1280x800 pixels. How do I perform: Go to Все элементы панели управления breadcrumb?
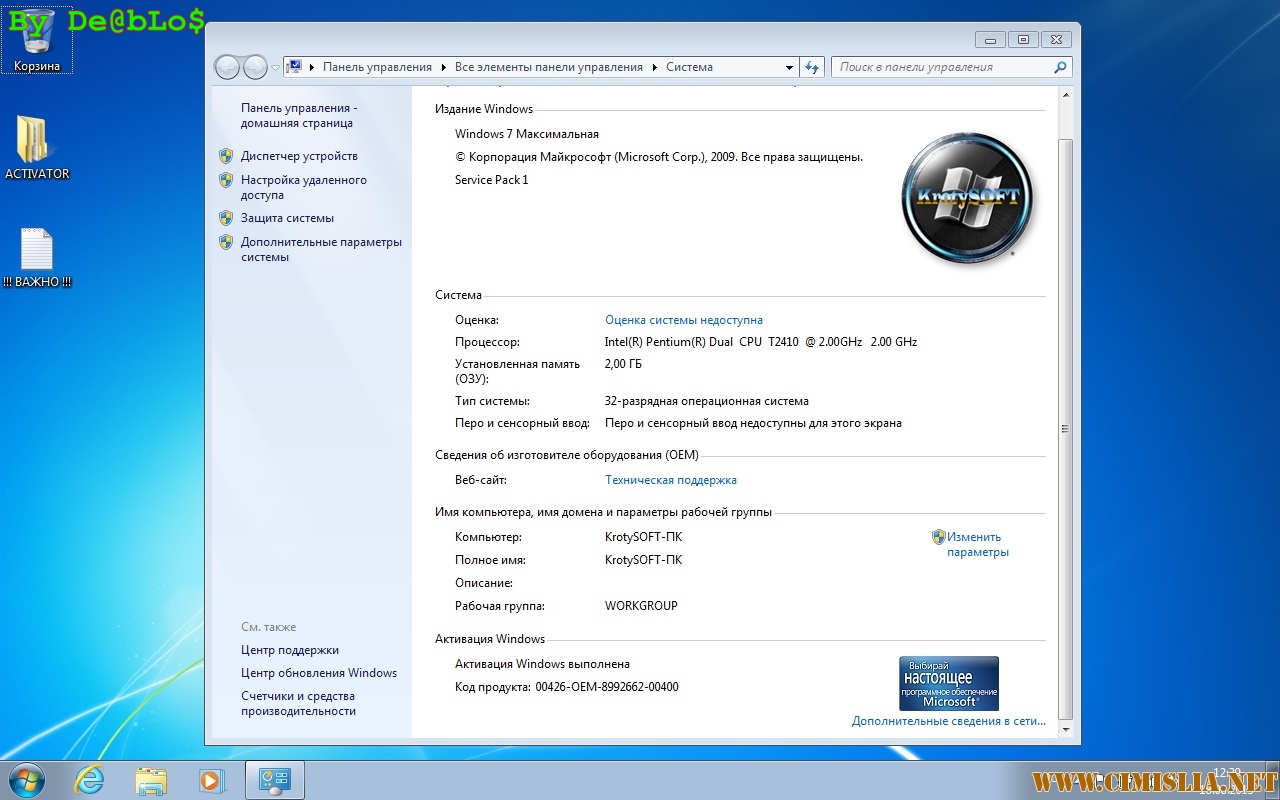click(549, 67)
